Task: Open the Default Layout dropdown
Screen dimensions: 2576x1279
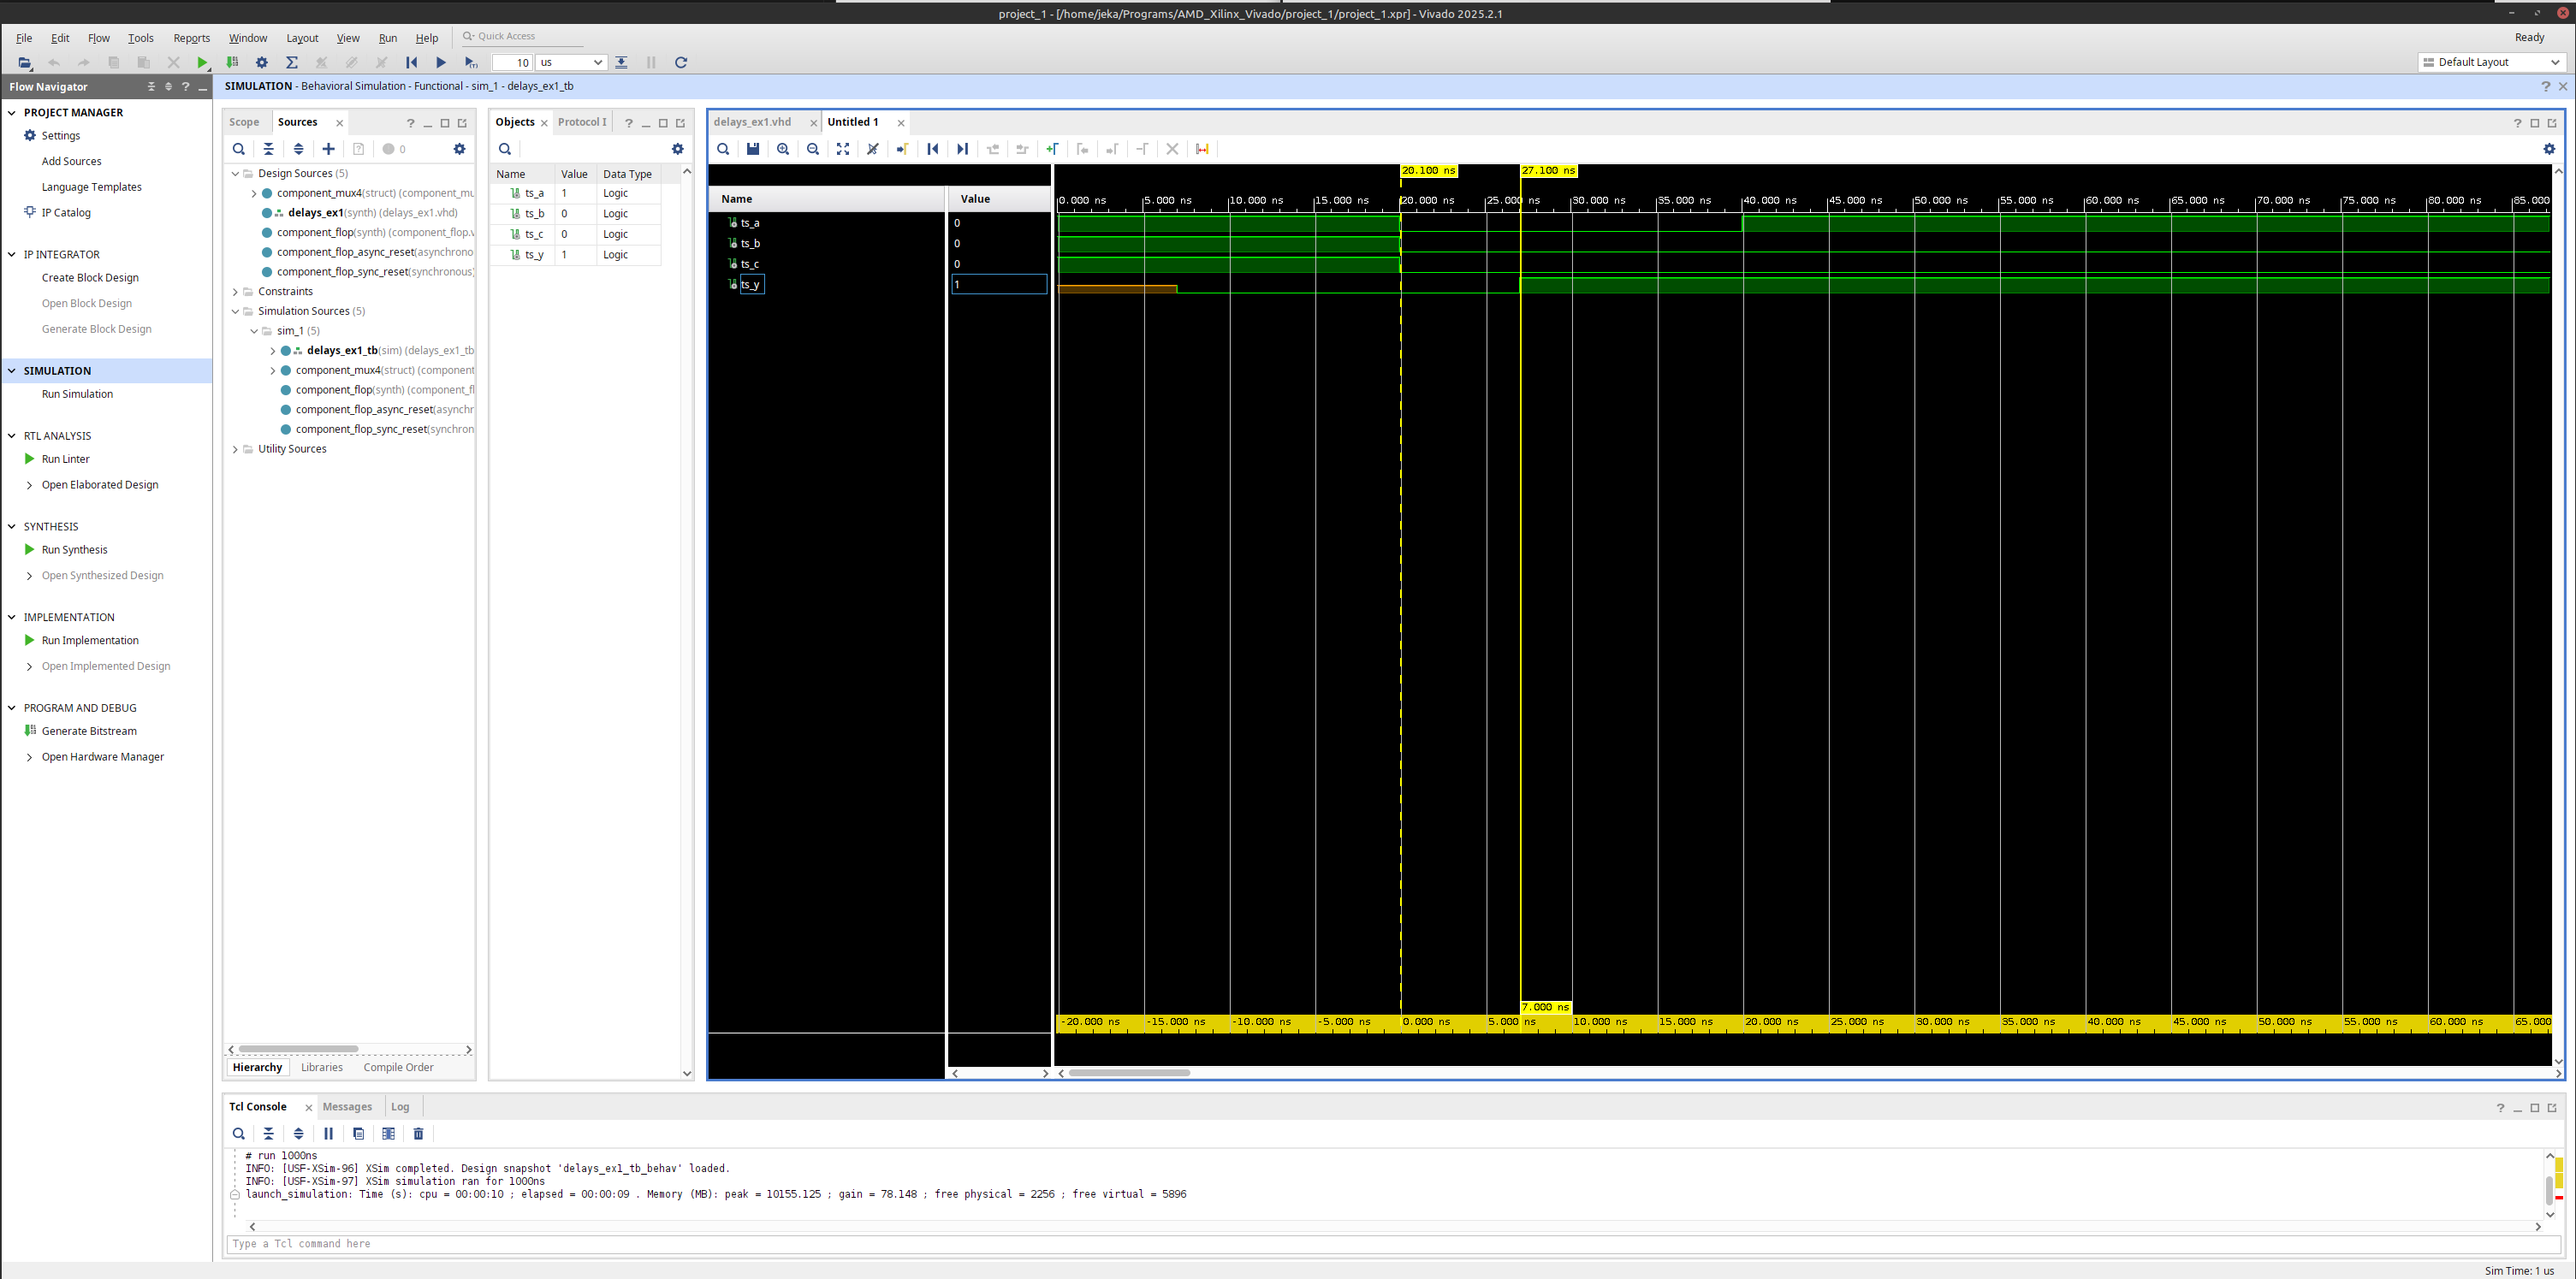Action: pos(2491,62)
